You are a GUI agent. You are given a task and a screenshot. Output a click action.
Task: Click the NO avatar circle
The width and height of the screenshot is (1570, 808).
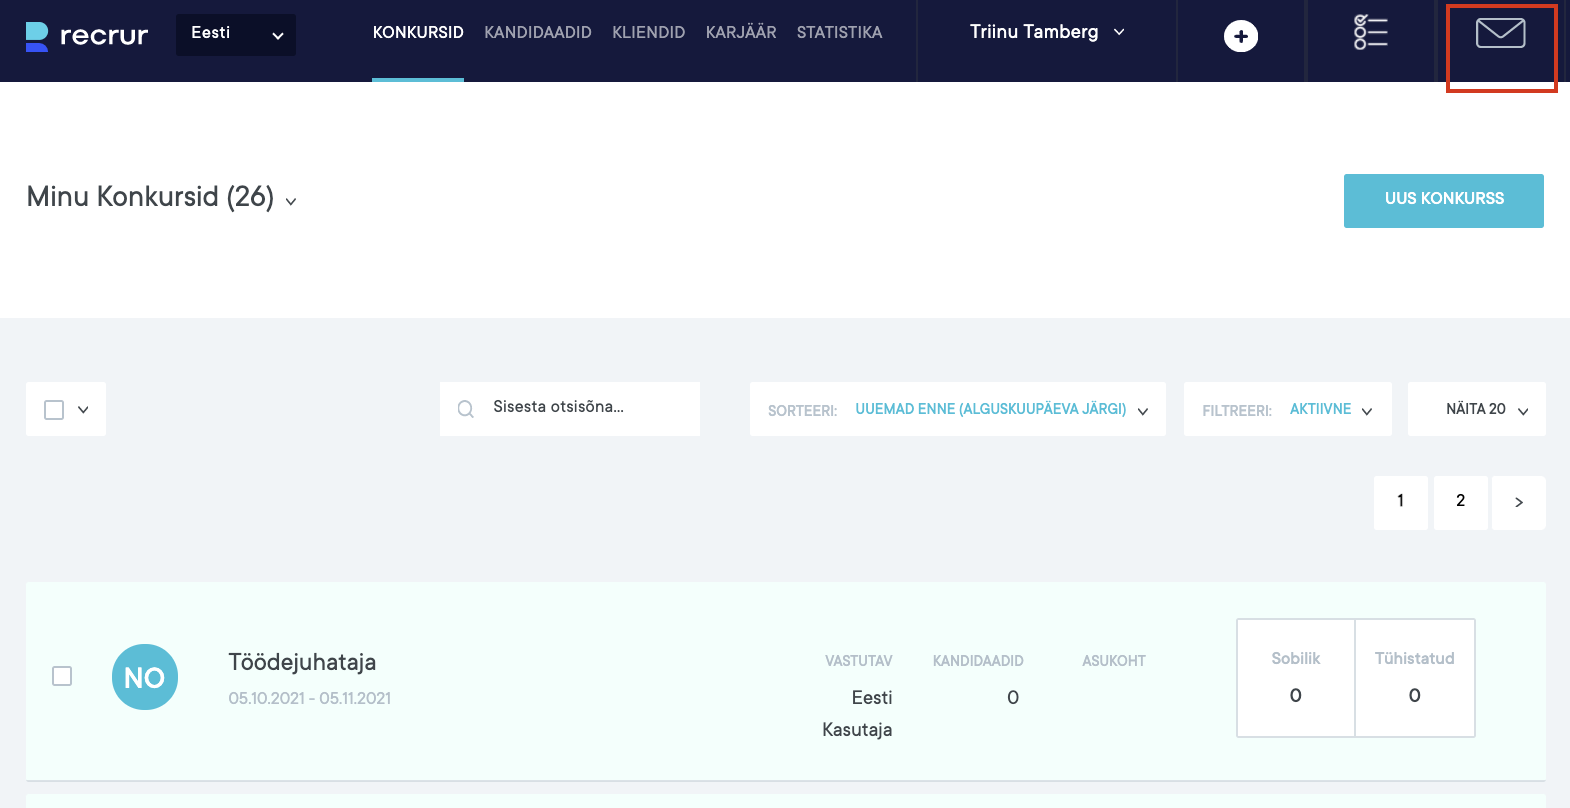145,677
